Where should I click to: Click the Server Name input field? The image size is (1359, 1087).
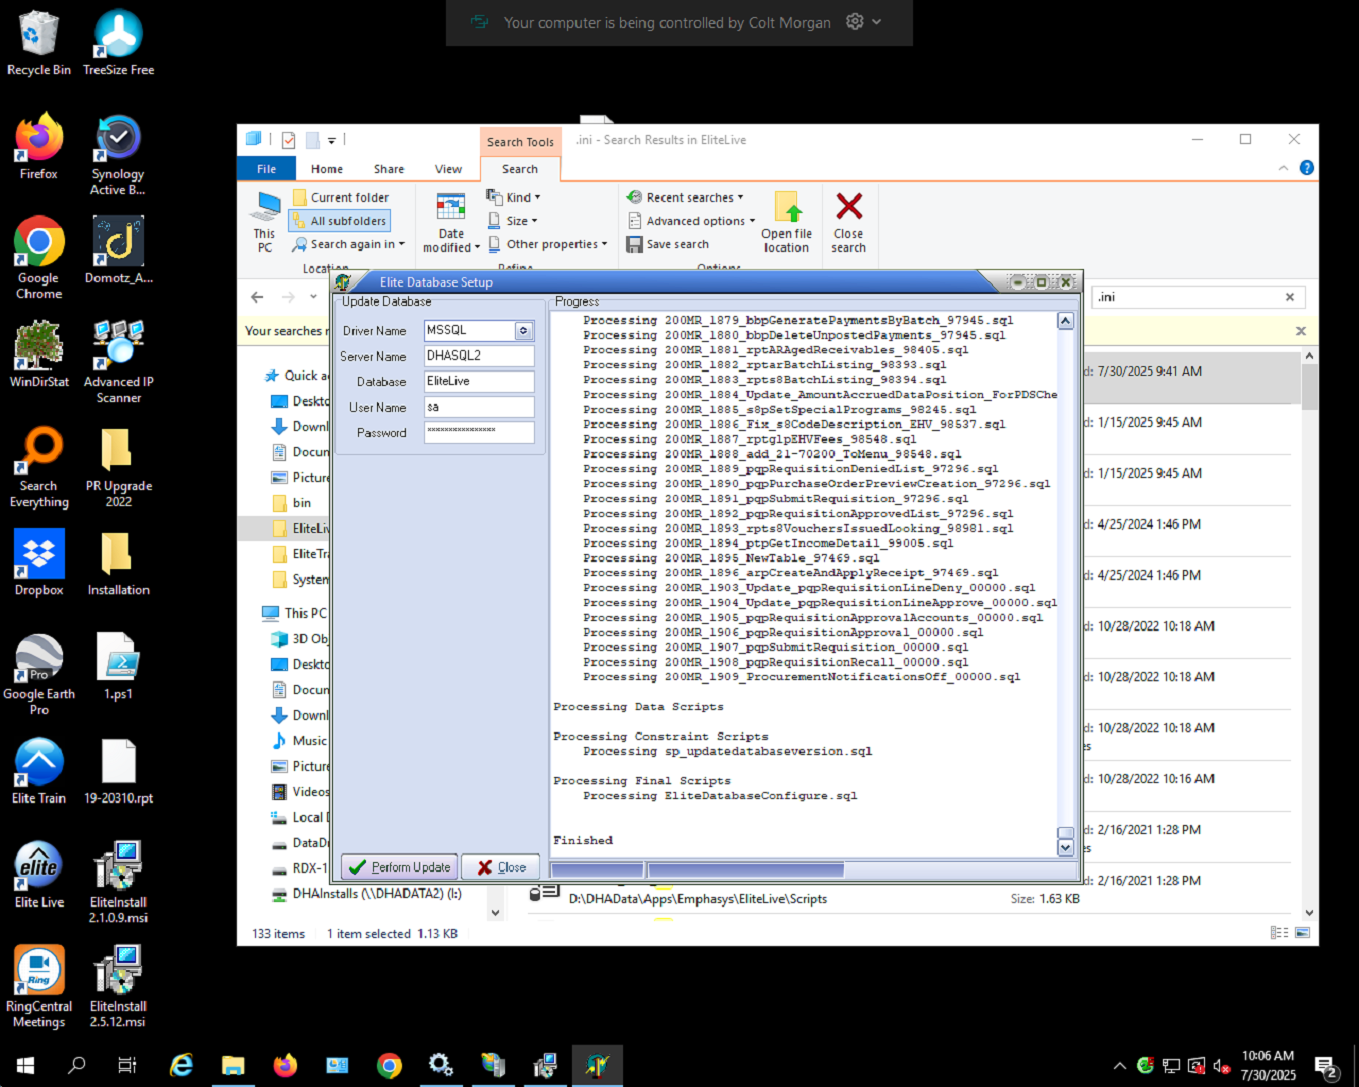pos(479,355)
